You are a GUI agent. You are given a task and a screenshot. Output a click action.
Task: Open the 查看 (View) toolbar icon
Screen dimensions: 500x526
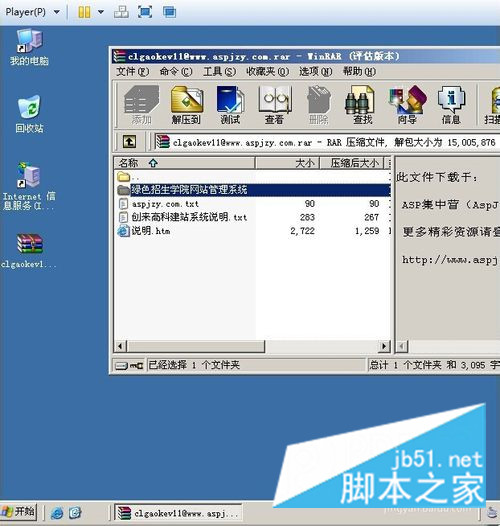click(274, 105)
